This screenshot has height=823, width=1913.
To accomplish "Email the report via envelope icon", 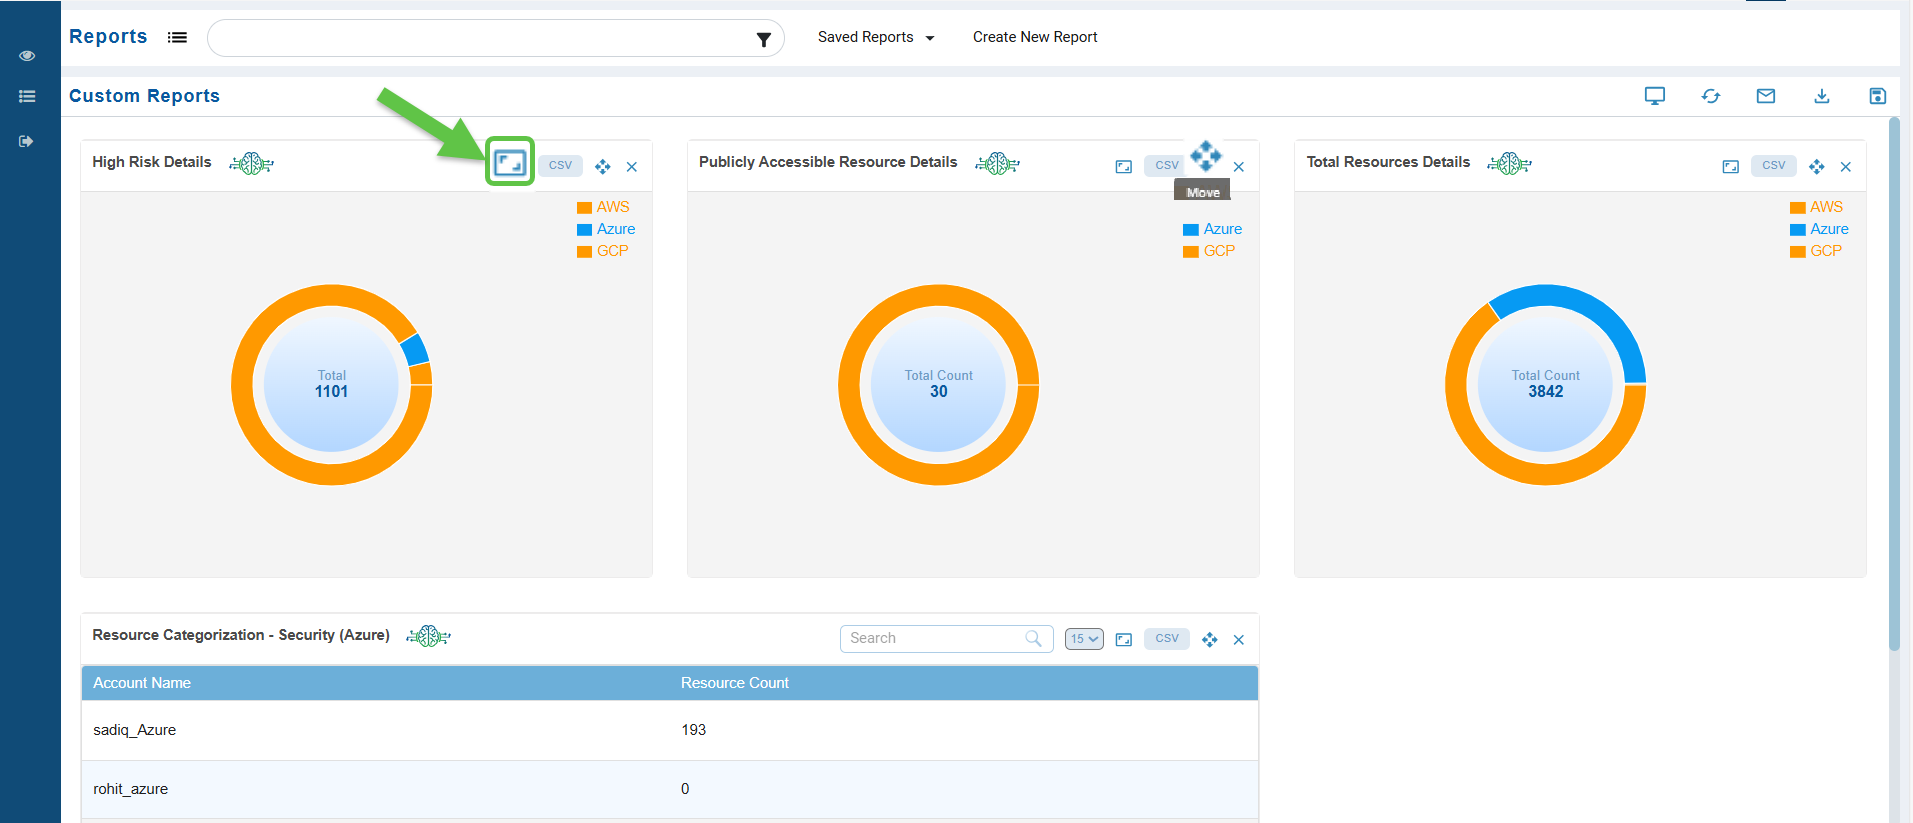I will click(x=1766, y=96).
